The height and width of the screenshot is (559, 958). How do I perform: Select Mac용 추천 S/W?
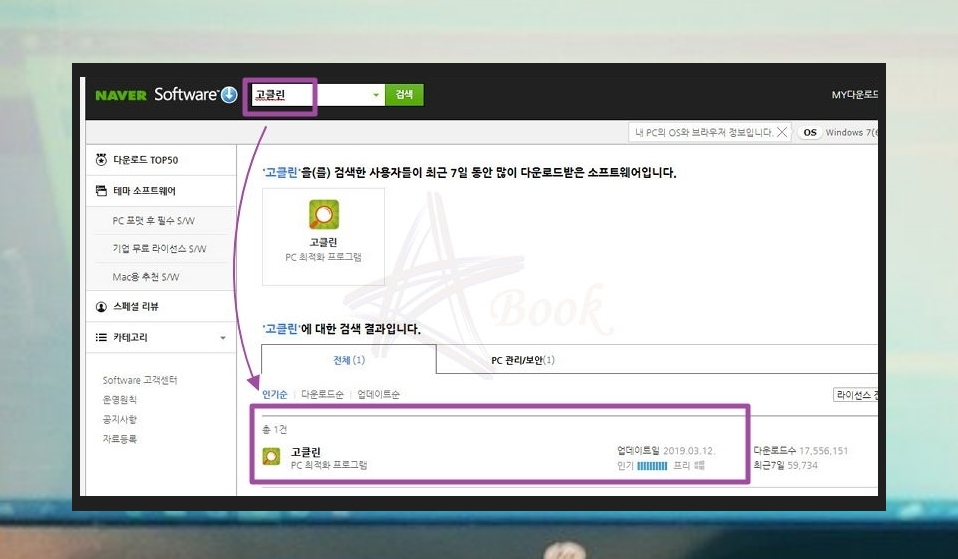tap(145, 277)
